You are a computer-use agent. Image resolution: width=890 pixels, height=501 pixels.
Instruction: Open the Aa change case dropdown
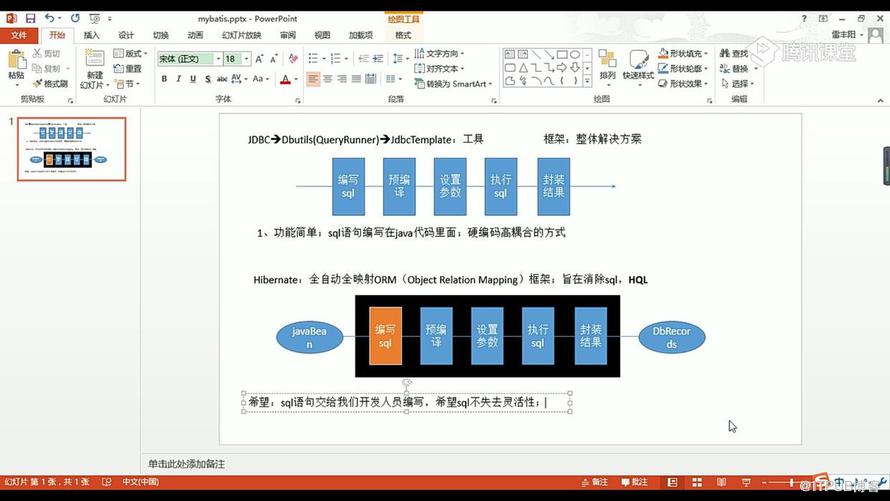261,79
